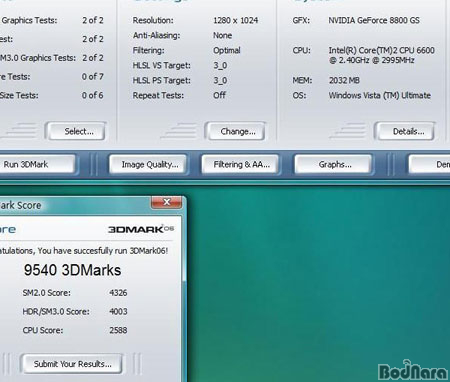Viewport: 450px width, 382px height.
Task: Click the HLSL PS Target value 3_0
Action: pos(220,80)
